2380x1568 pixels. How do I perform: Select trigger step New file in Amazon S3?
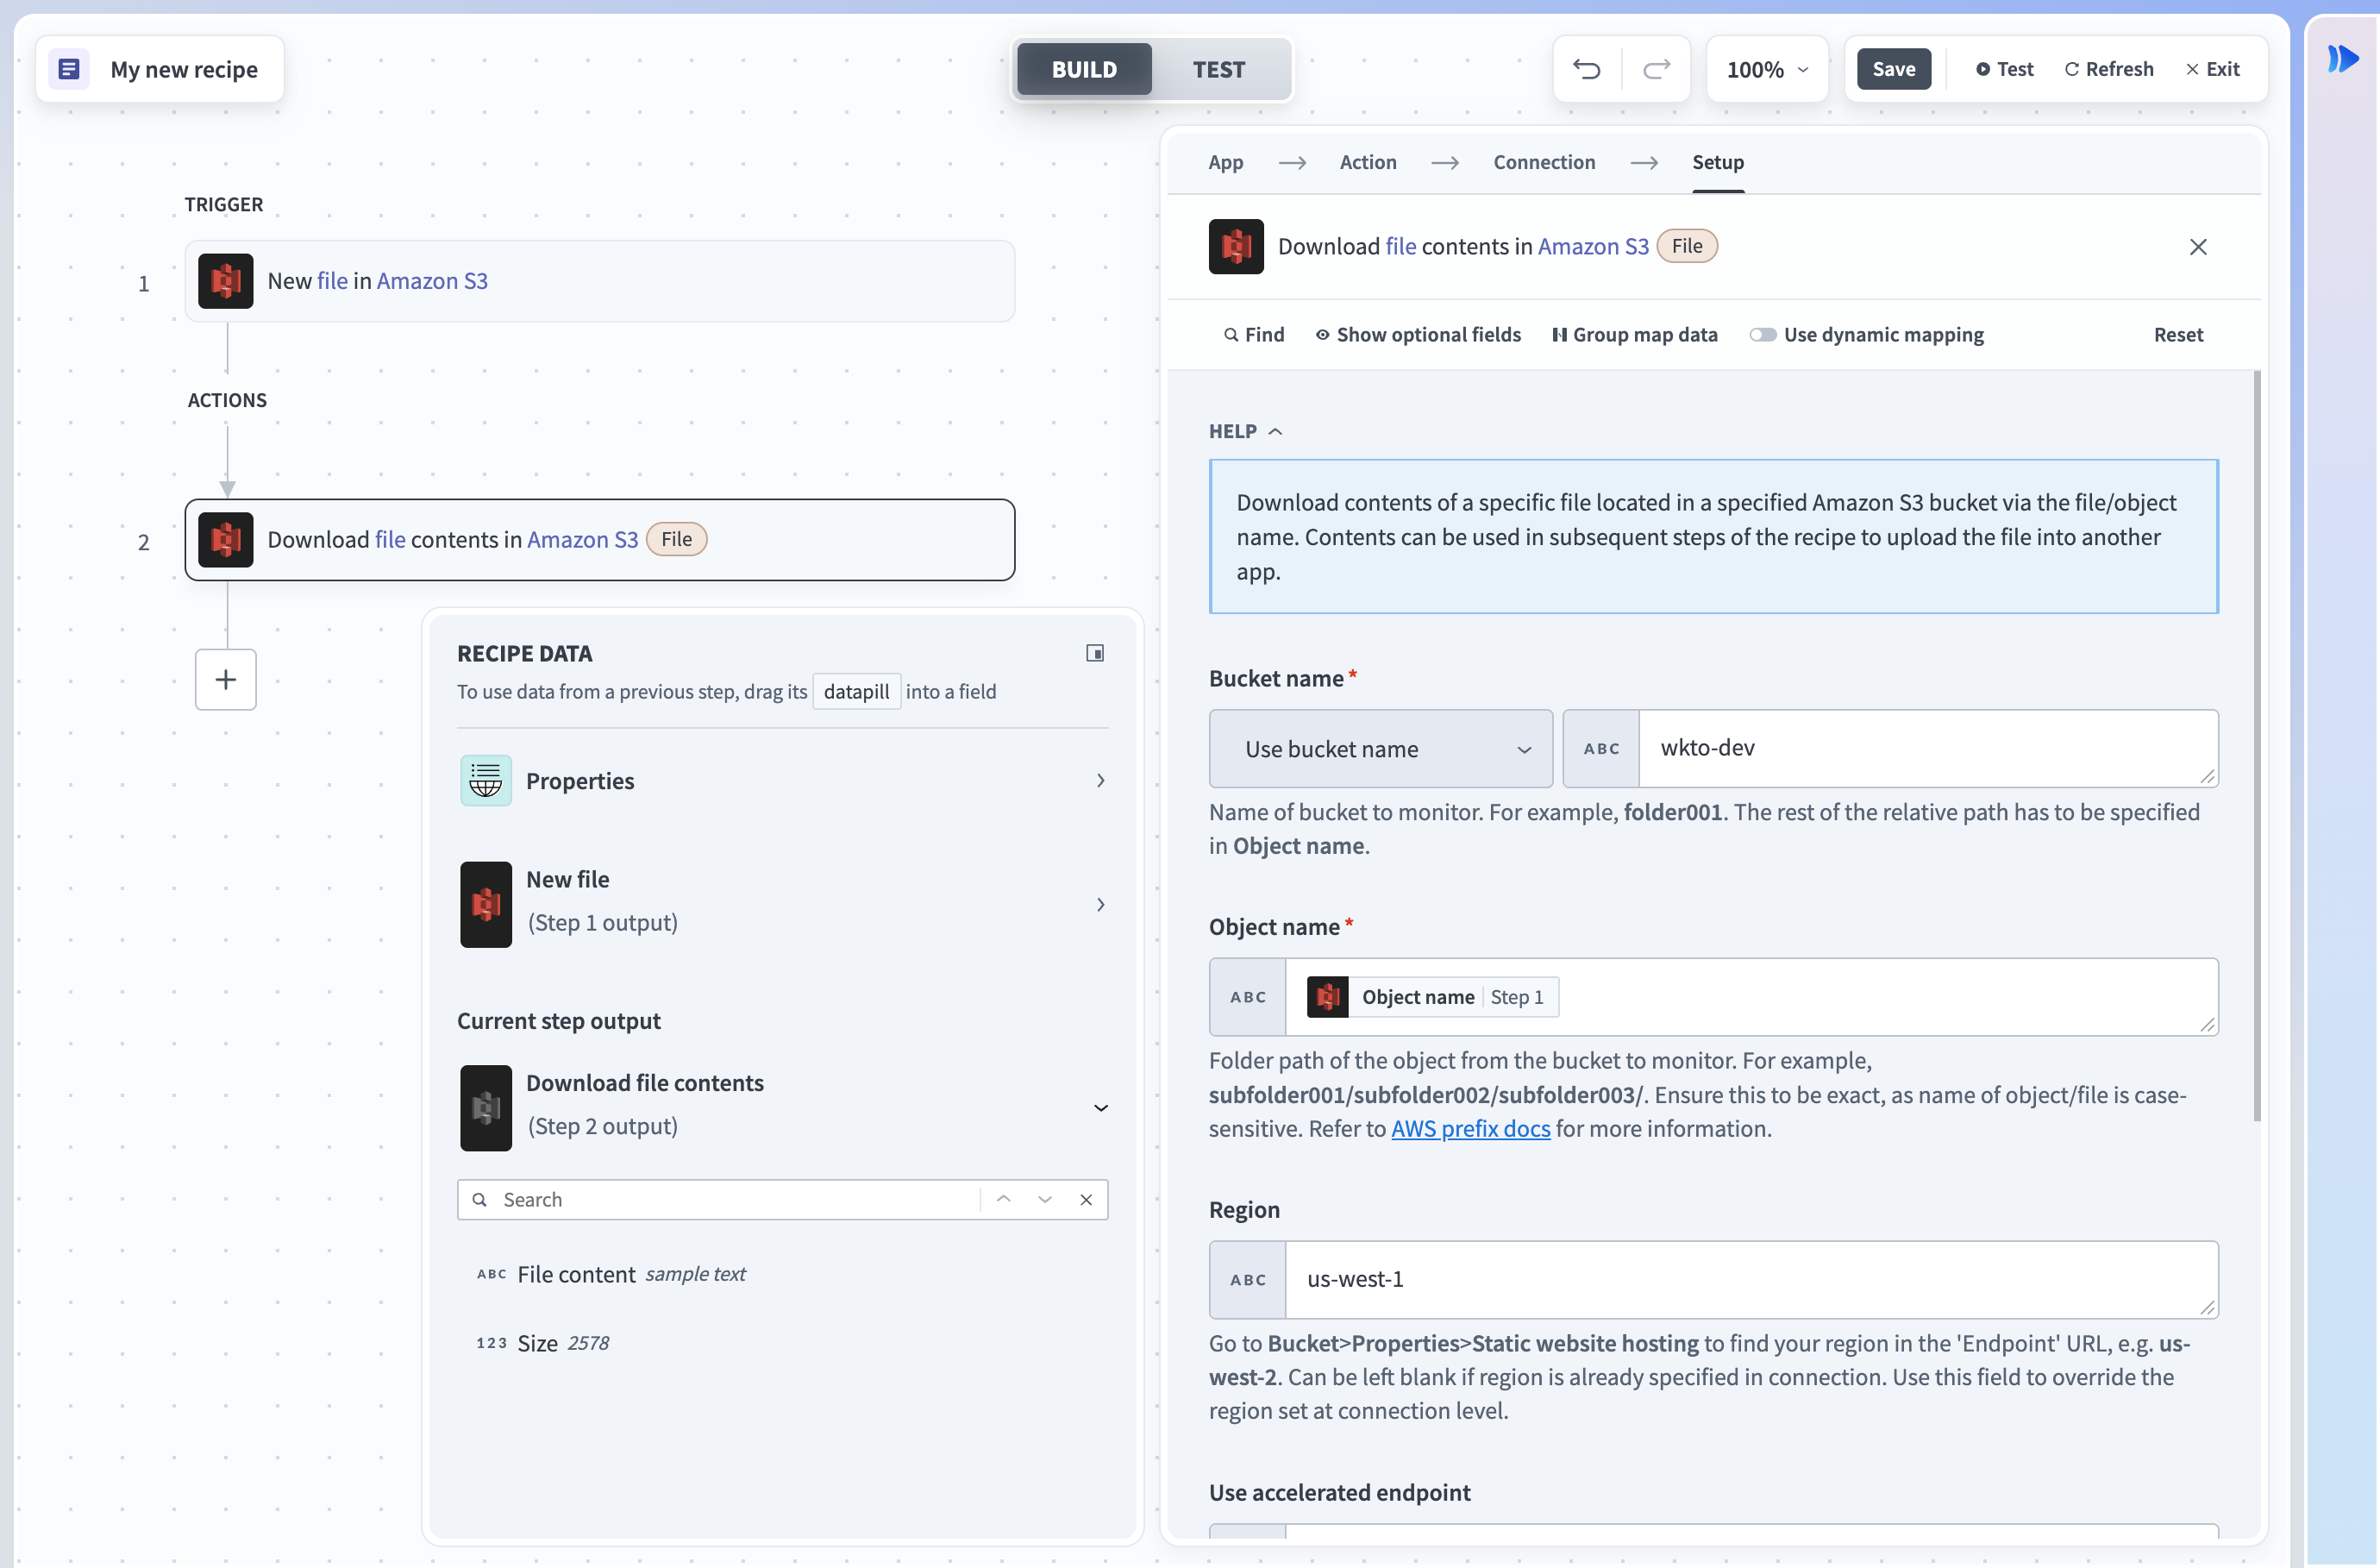pyautogui.click(x=600, y=281)
